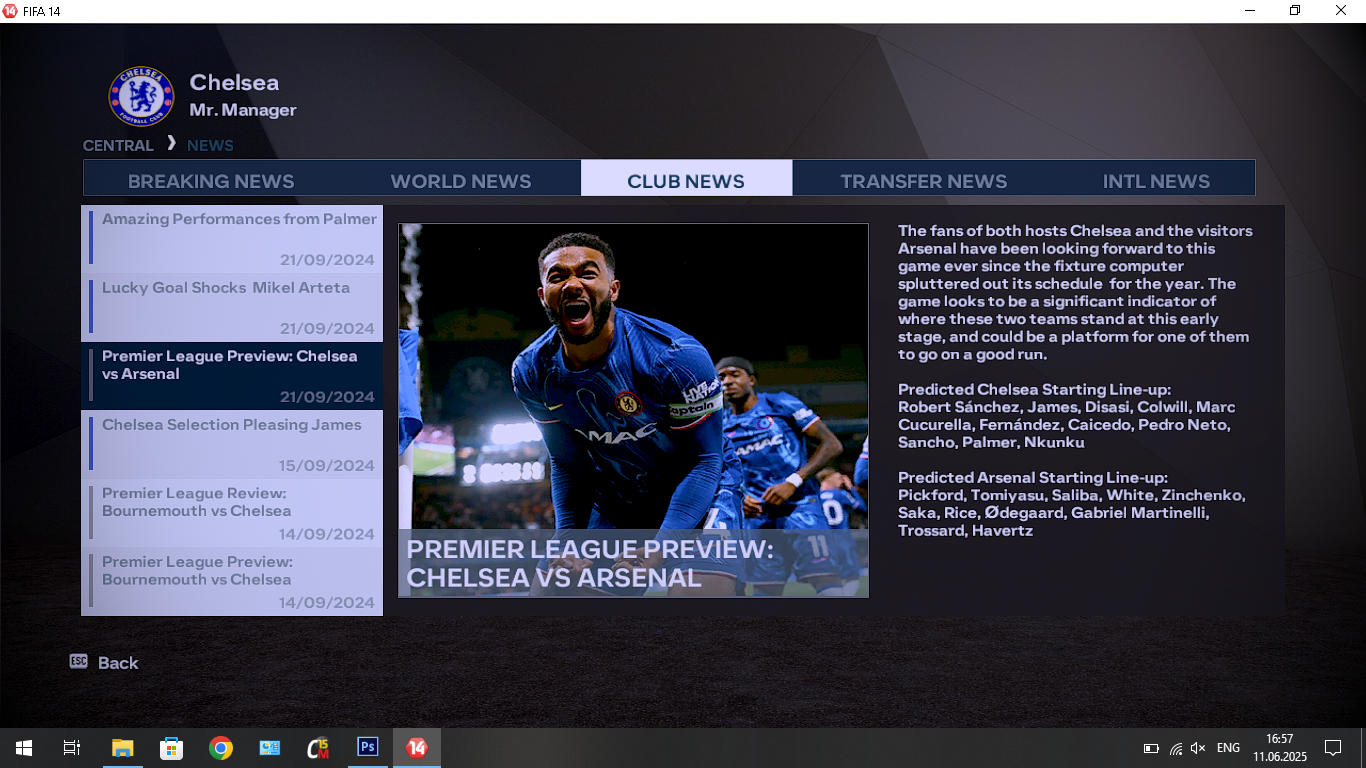Image resolution: width=1366 pixels, height=768 pixels.
Task: Open Premier League Preview: Bournemouth vs Chelsea
Action: coord(232,582)
